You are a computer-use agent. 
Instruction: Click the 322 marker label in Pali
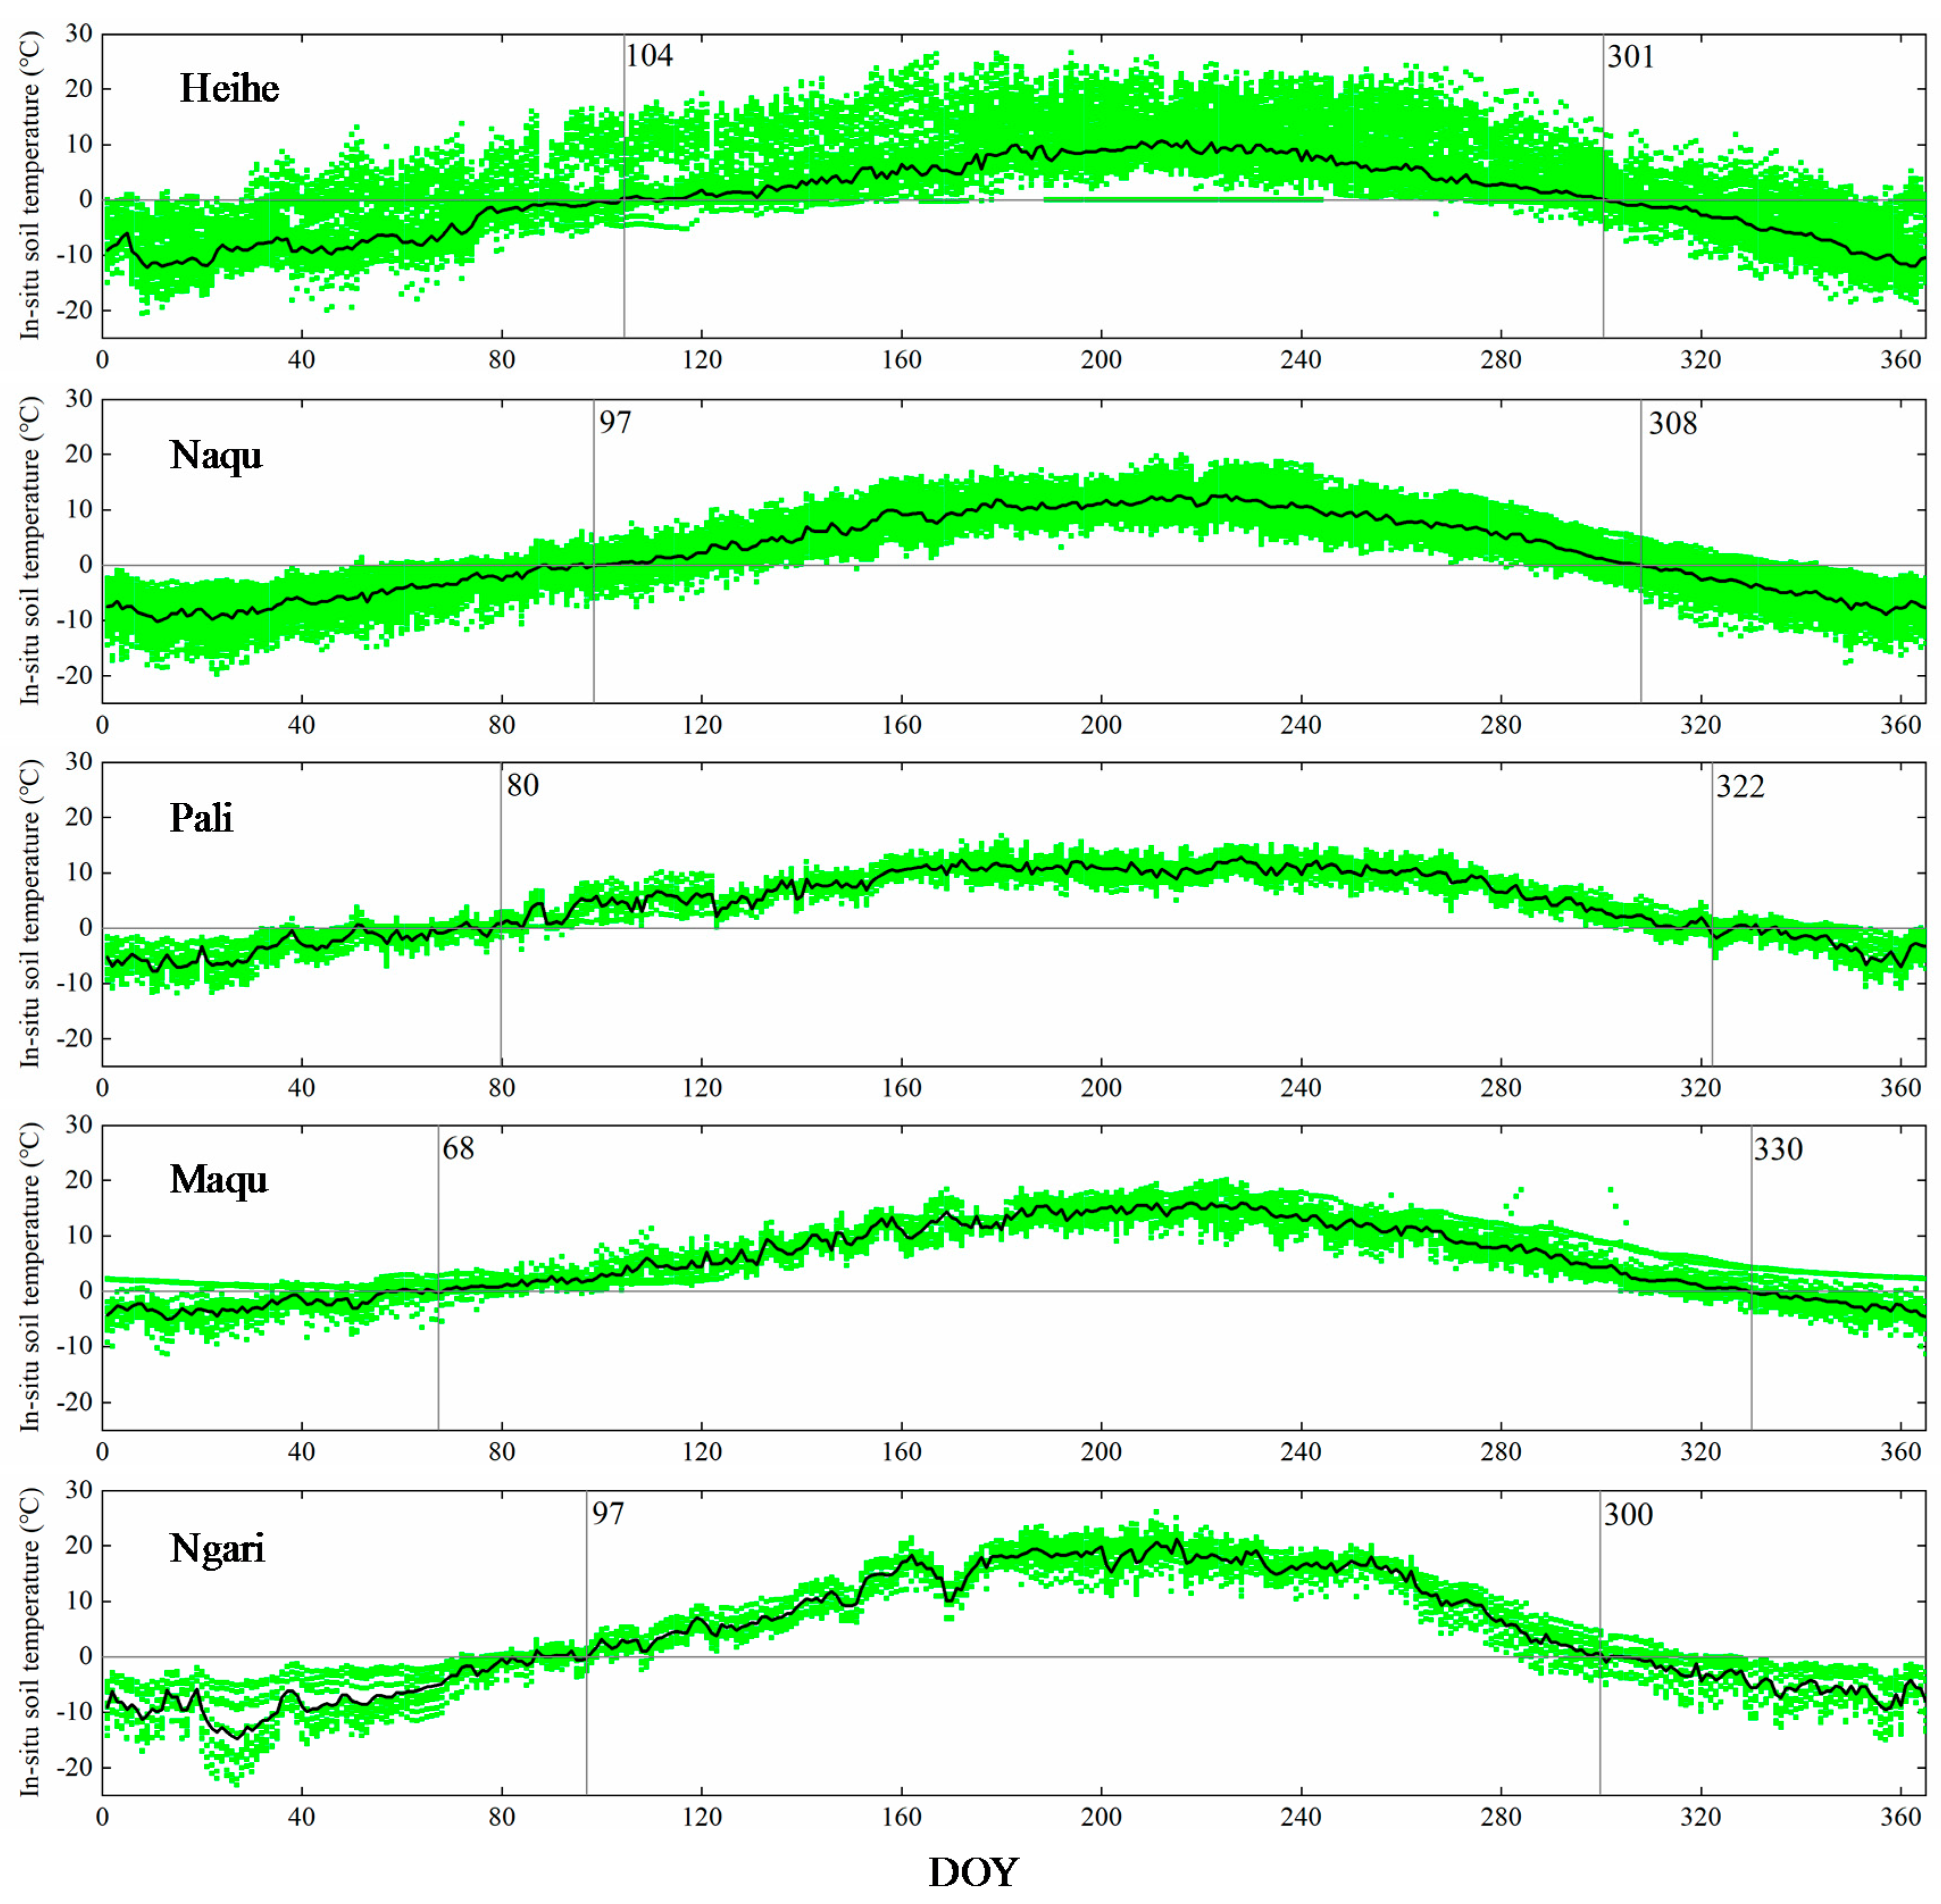[1740, 787]
